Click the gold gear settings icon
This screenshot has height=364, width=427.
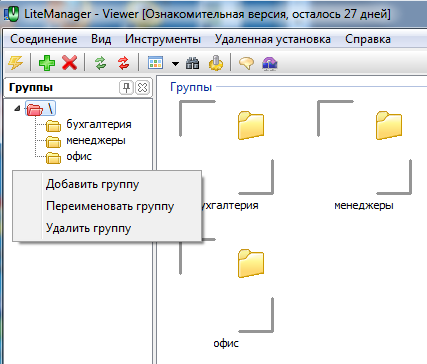coord(216,63)
